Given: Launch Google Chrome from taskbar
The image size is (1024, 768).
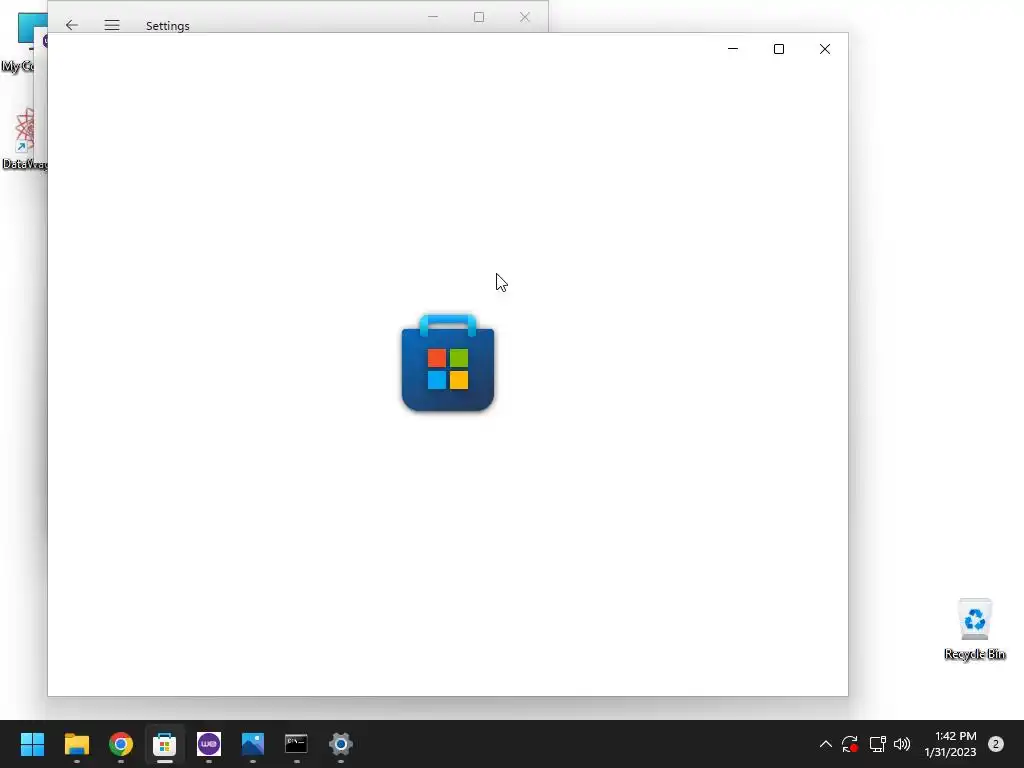Looking at the screenshot, I should coord(121,744).
